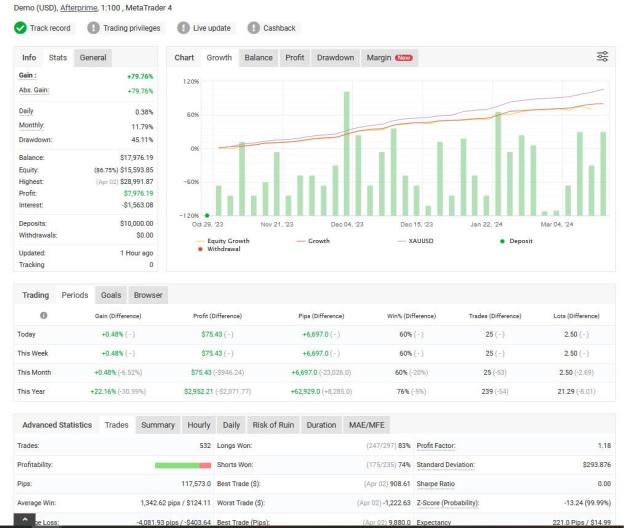Click the Monthly value 11.79%

tap(142, 127)
